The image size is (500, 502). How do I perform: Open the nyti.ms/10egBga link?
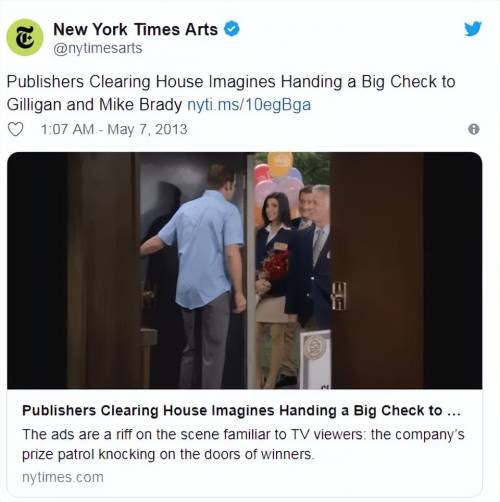[x=249, y=105]
